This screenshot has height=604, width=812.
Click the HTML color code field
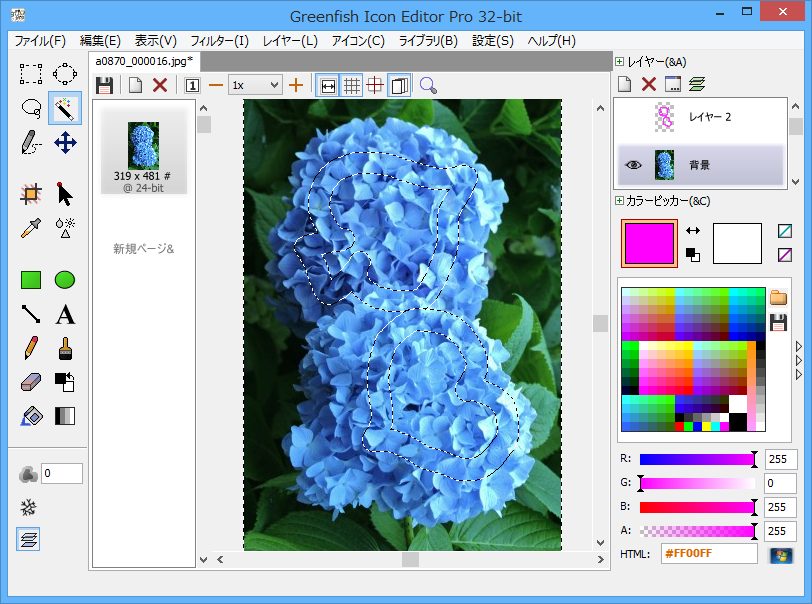708,554
